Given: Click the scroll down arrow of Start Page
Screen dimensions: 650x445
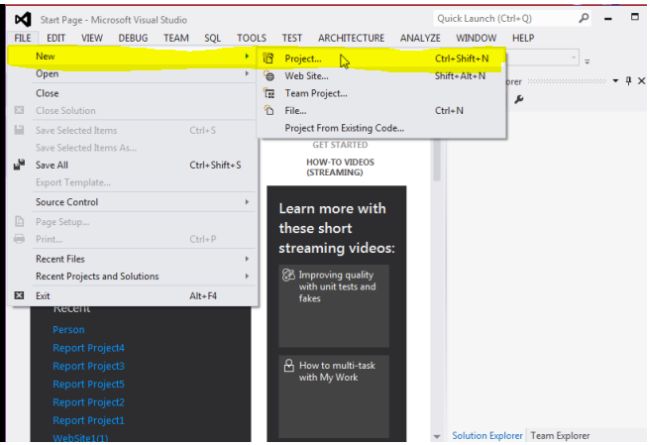Looking at the screenshot, I should (x=437, y=436).
